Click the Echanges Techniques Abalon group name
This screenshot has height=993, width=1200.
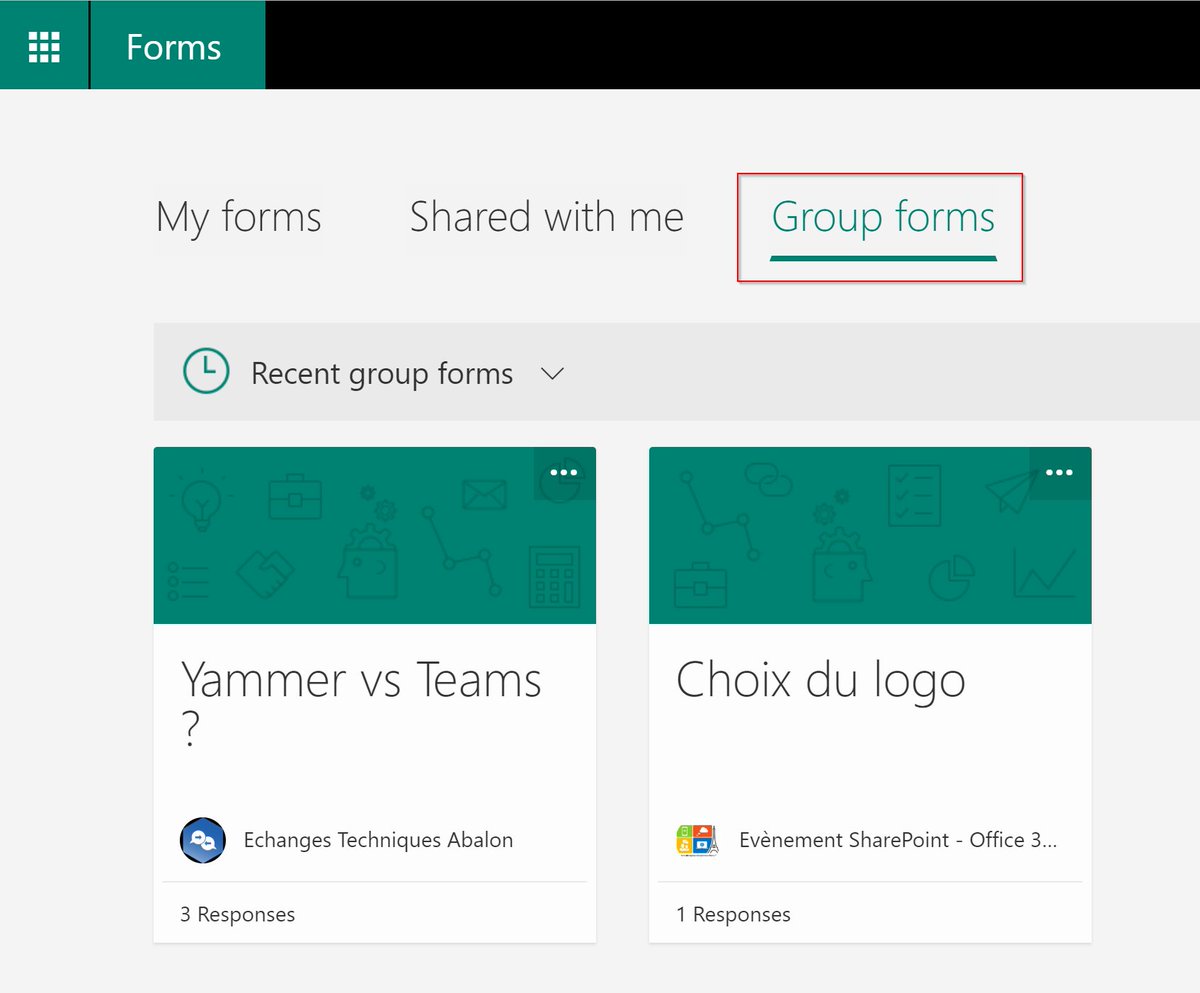pos(378,840)
